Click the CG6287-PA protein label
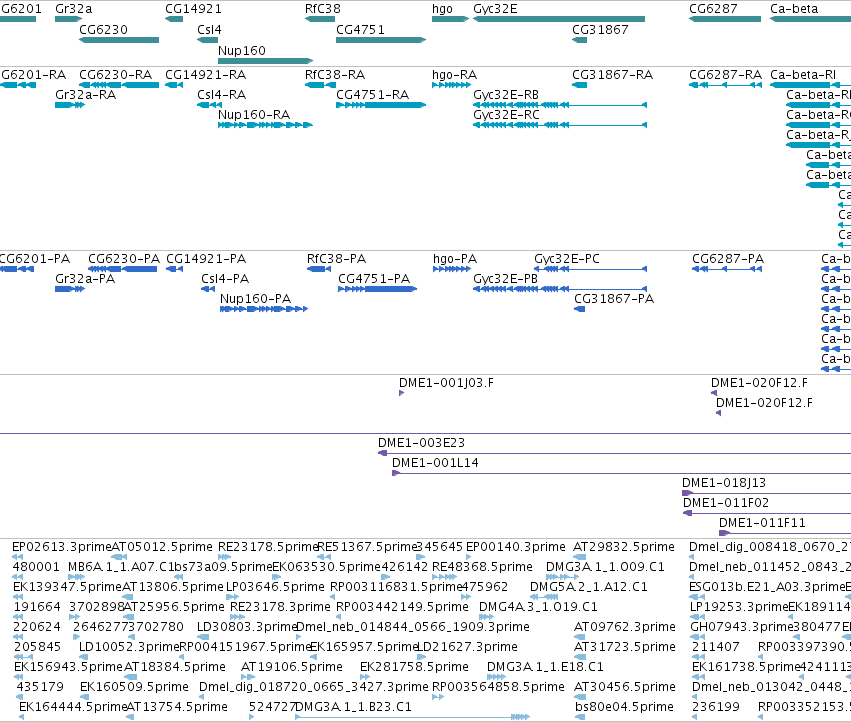851x722 pixels. pos(728,259)
